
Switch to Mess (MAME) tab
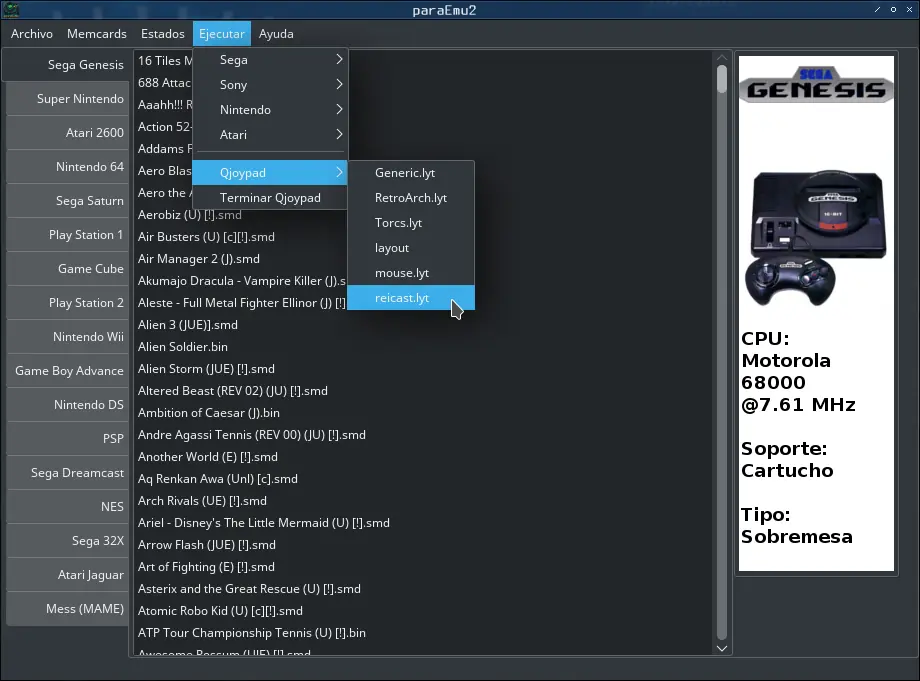point(68,609)
